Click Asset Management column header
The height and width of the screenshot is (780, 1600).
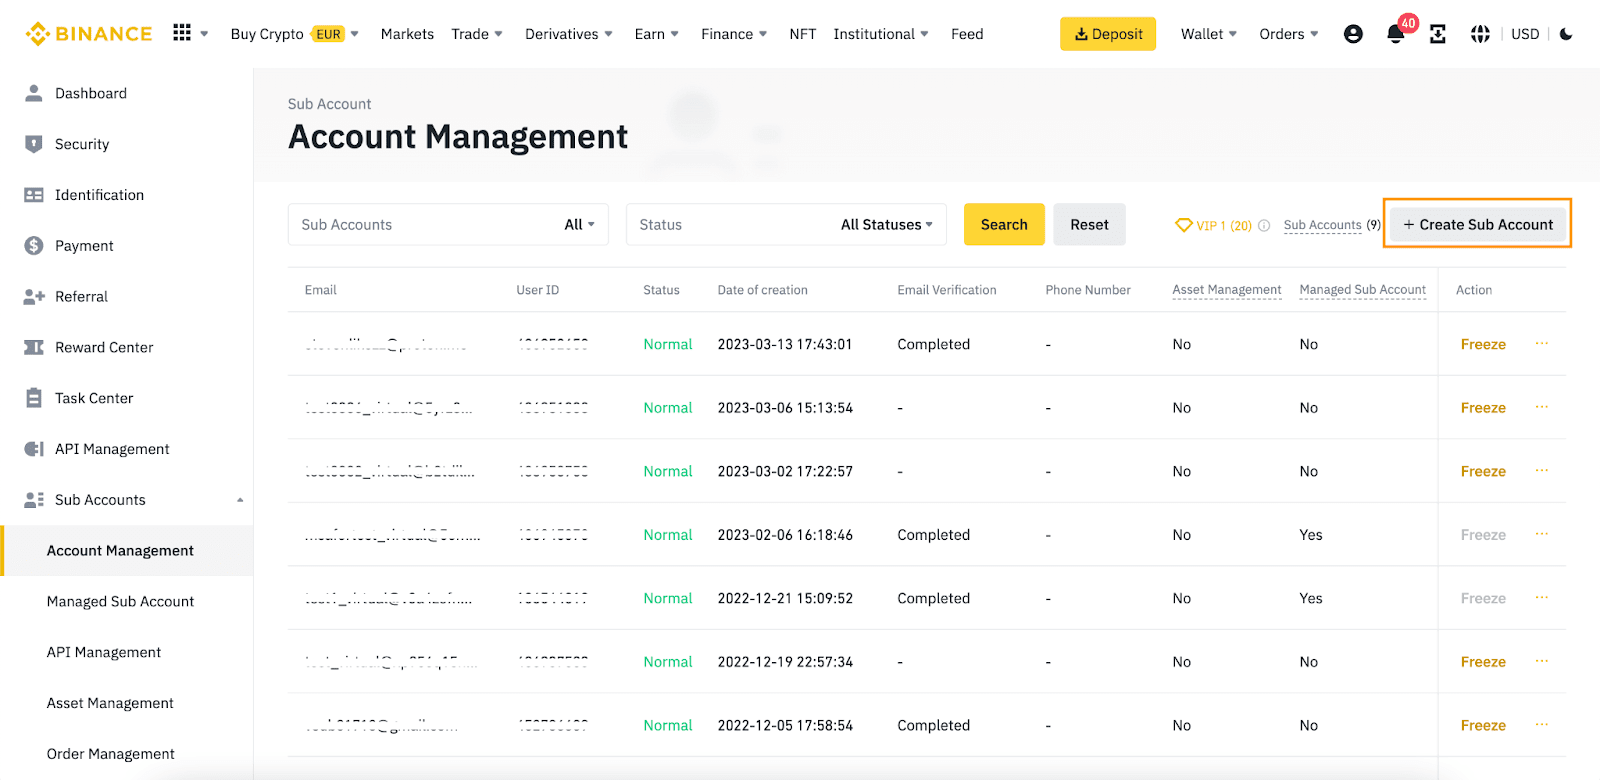pyautogui.click(x=1227, y=290)
